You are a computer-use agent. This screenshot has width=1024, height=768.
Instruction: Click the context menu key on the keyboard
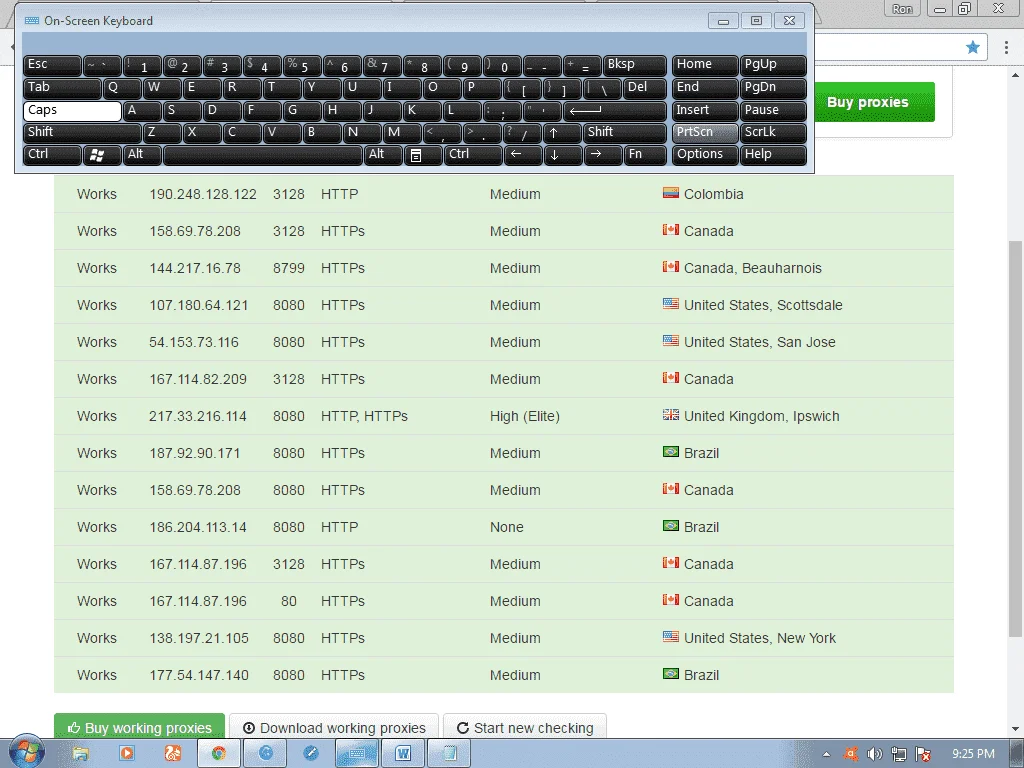click(x=423, y=155)
